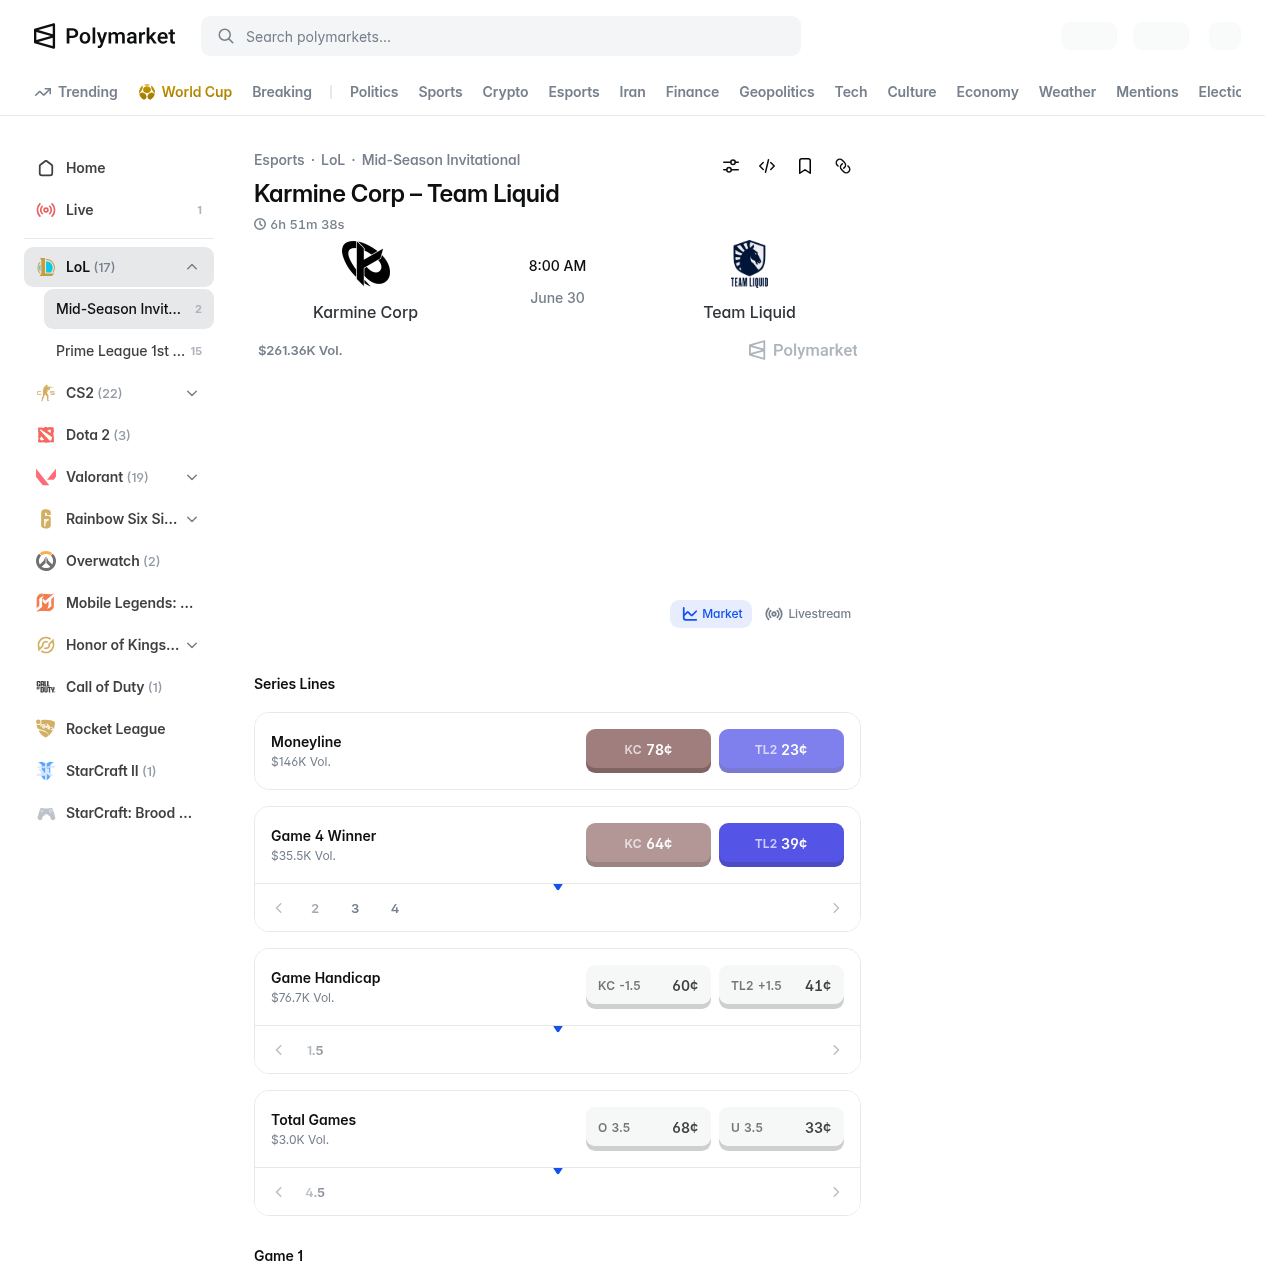The height and width of the screenshot is (1280, 1280).
Task: Expand the Honor of Kings section
Action: tap(192, 645)
